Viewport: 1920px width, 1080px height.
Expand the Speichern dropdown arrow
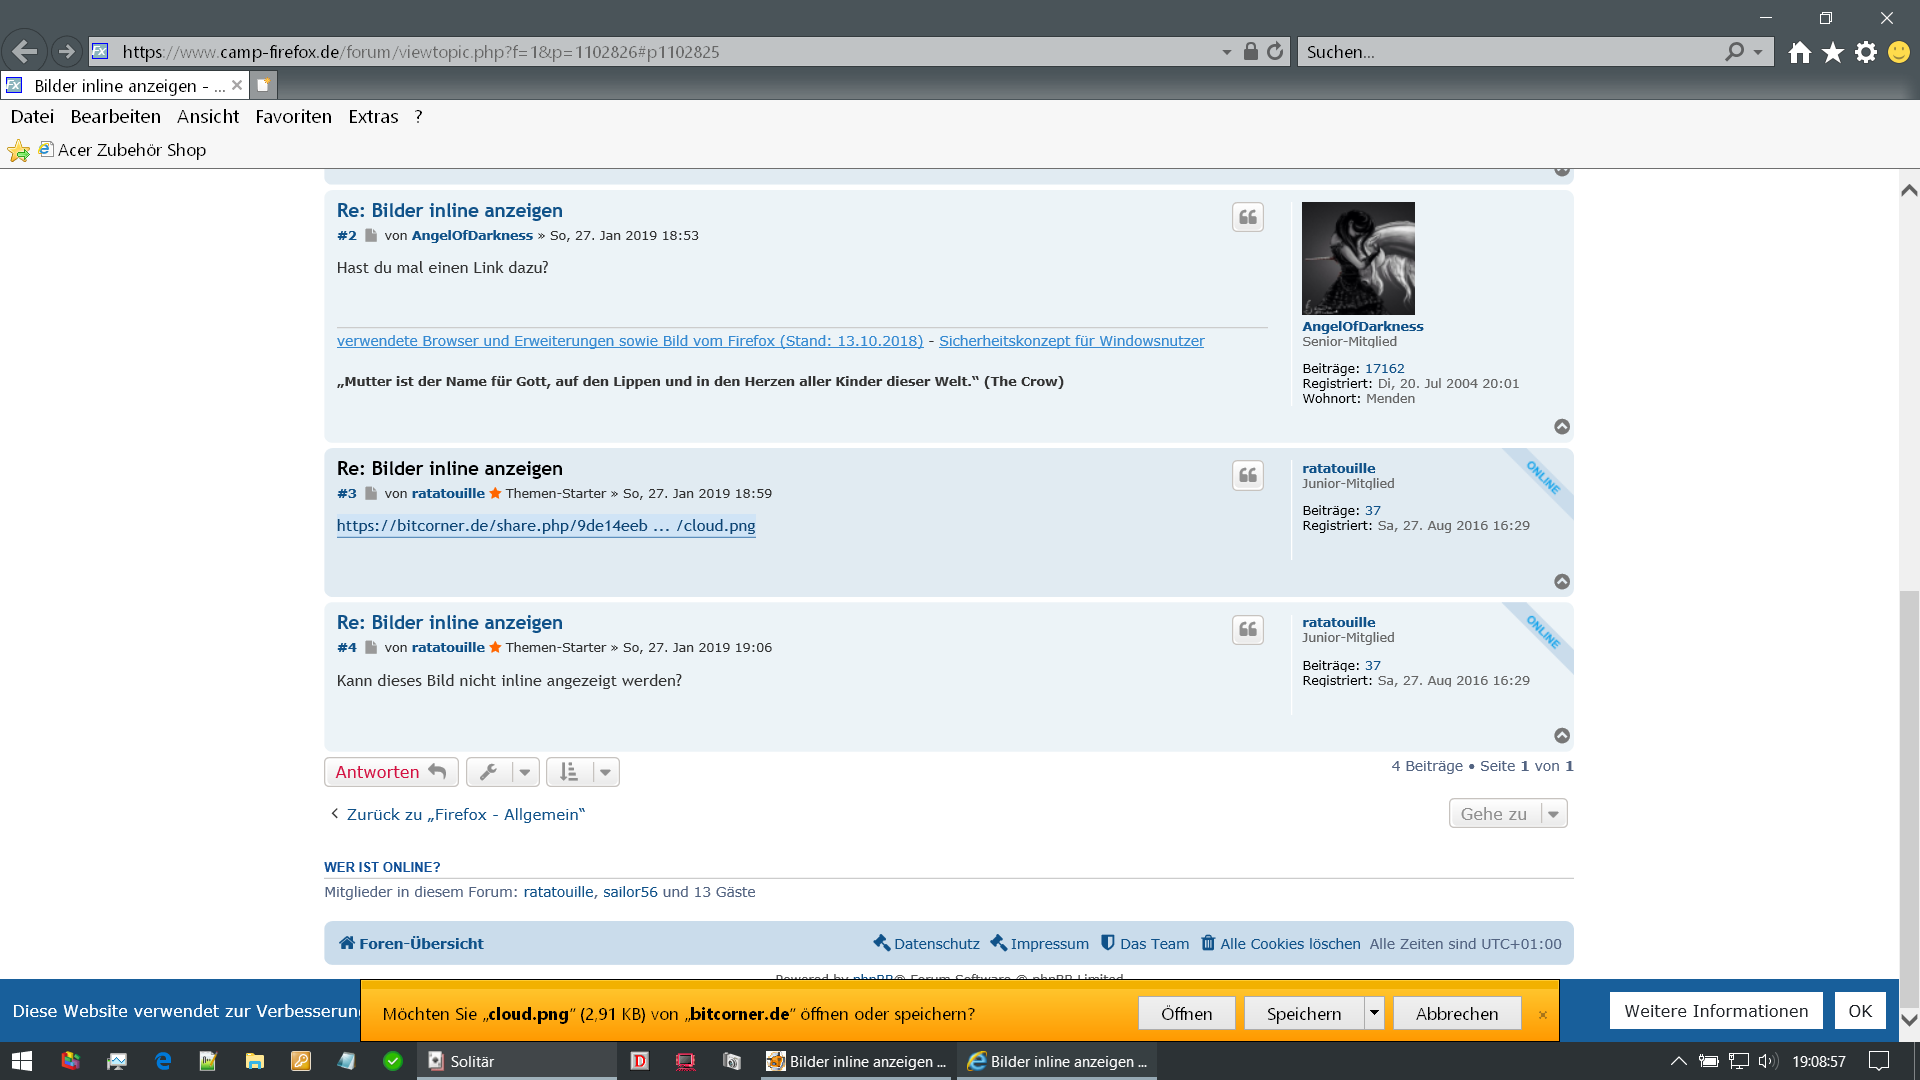pos(1374,1013)
